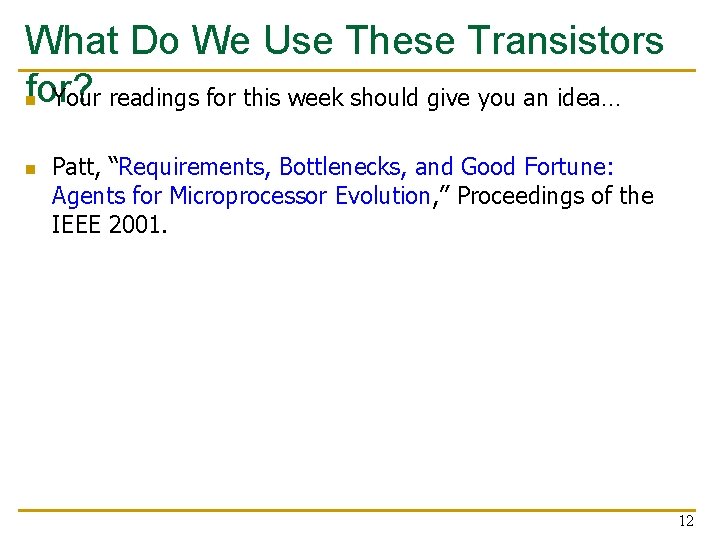Click the gold footer line above the page number
This screenshot has height=540, width=720.
pos(357,510)
